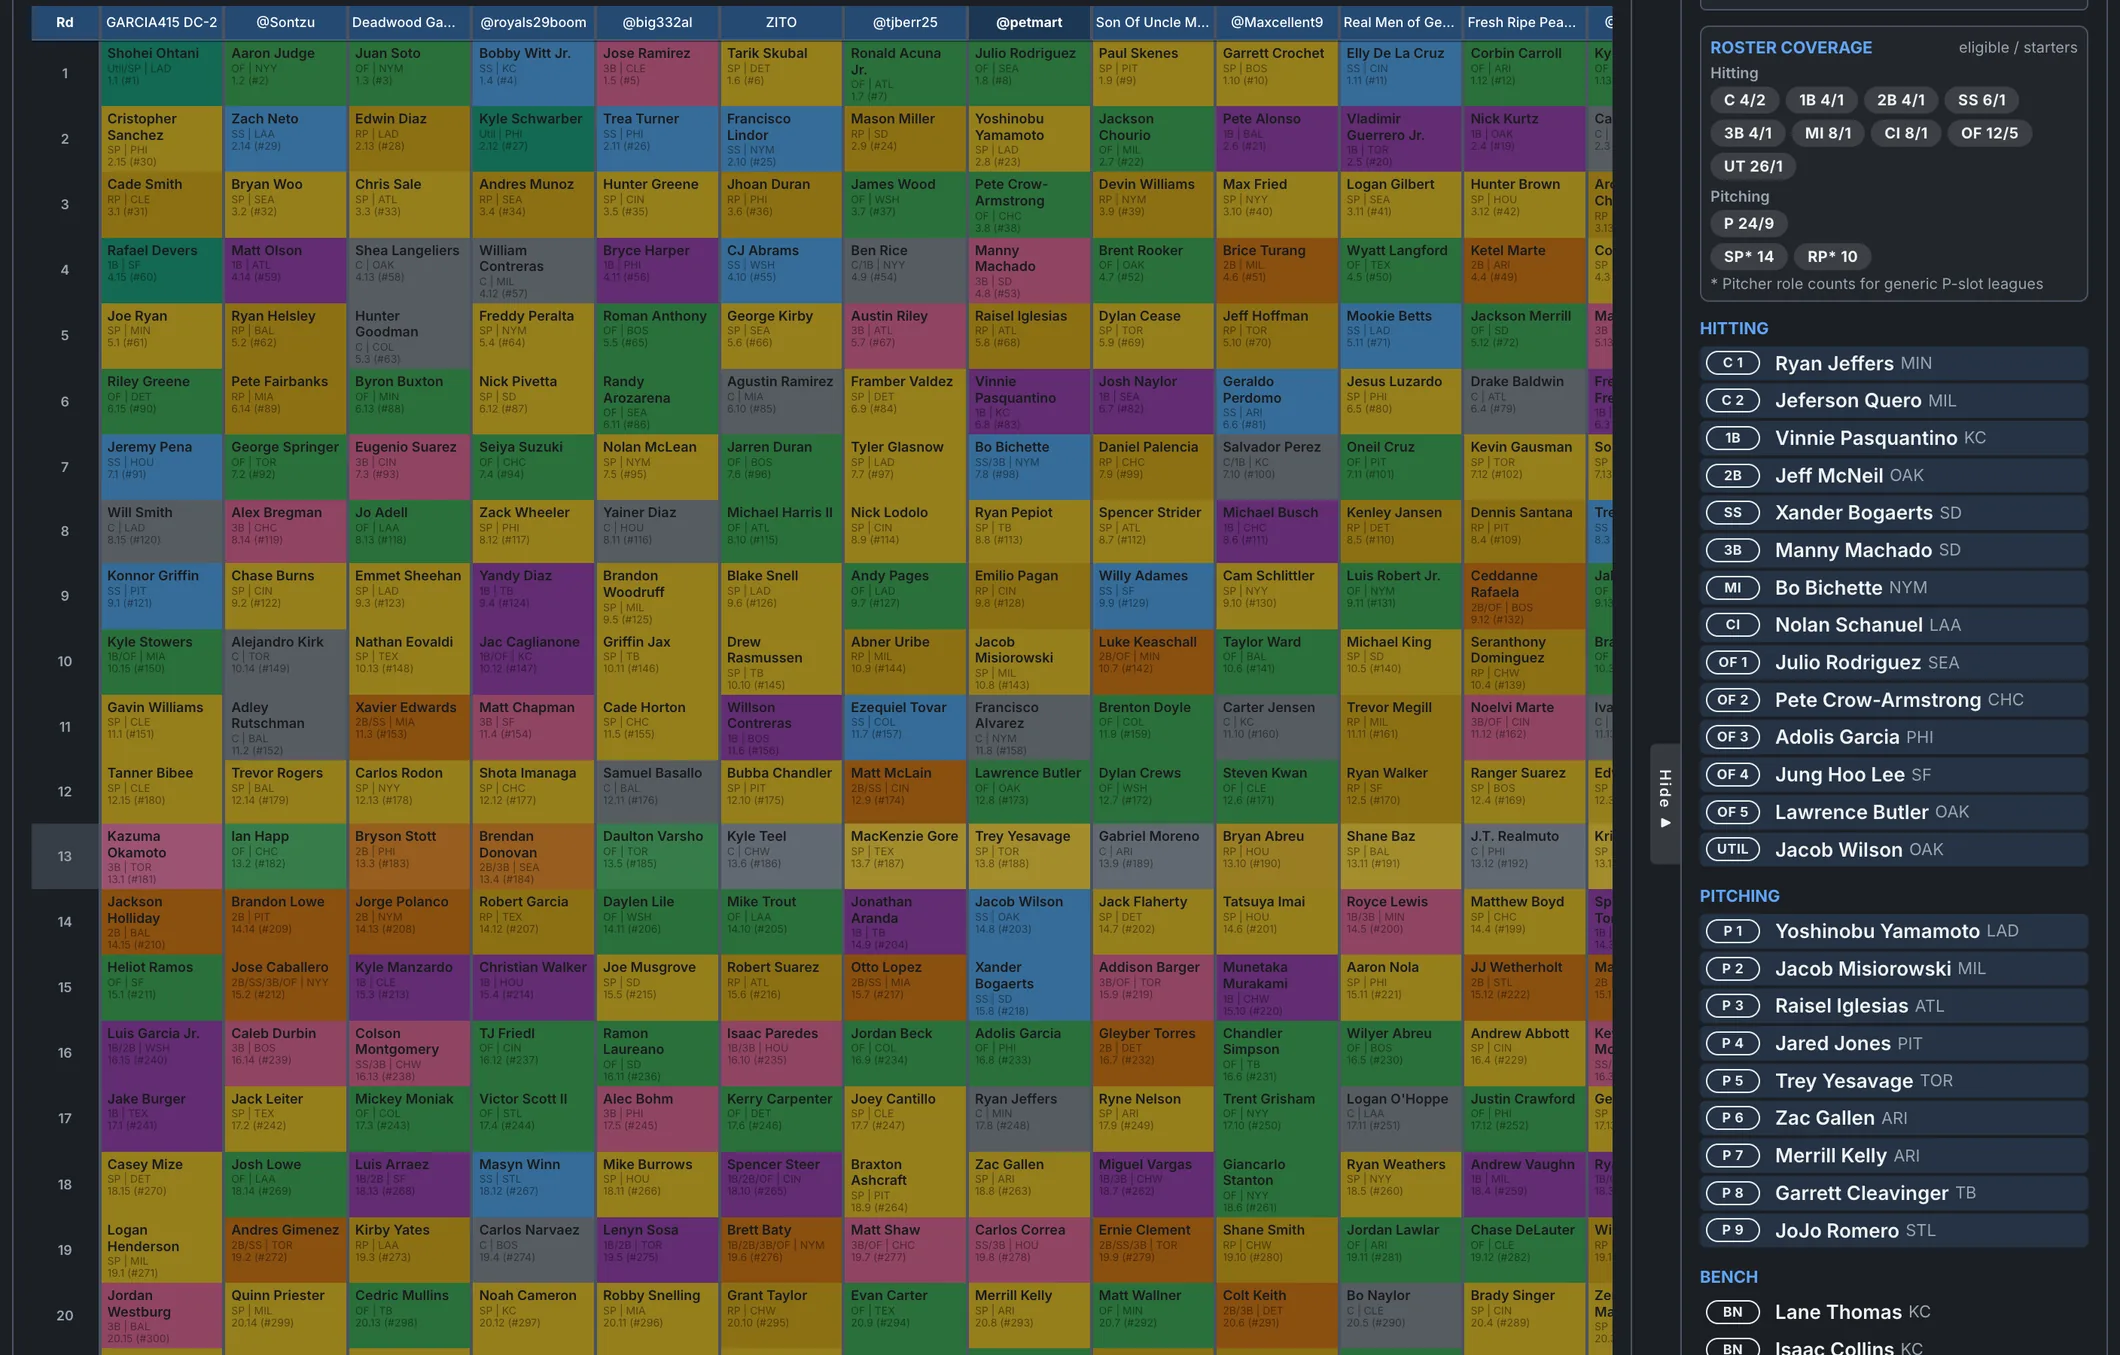This screenshot has width=2120, height=1355.
Task: Select the SS Xander Bogaerts lineup row
Action: tap(1894, 513)
